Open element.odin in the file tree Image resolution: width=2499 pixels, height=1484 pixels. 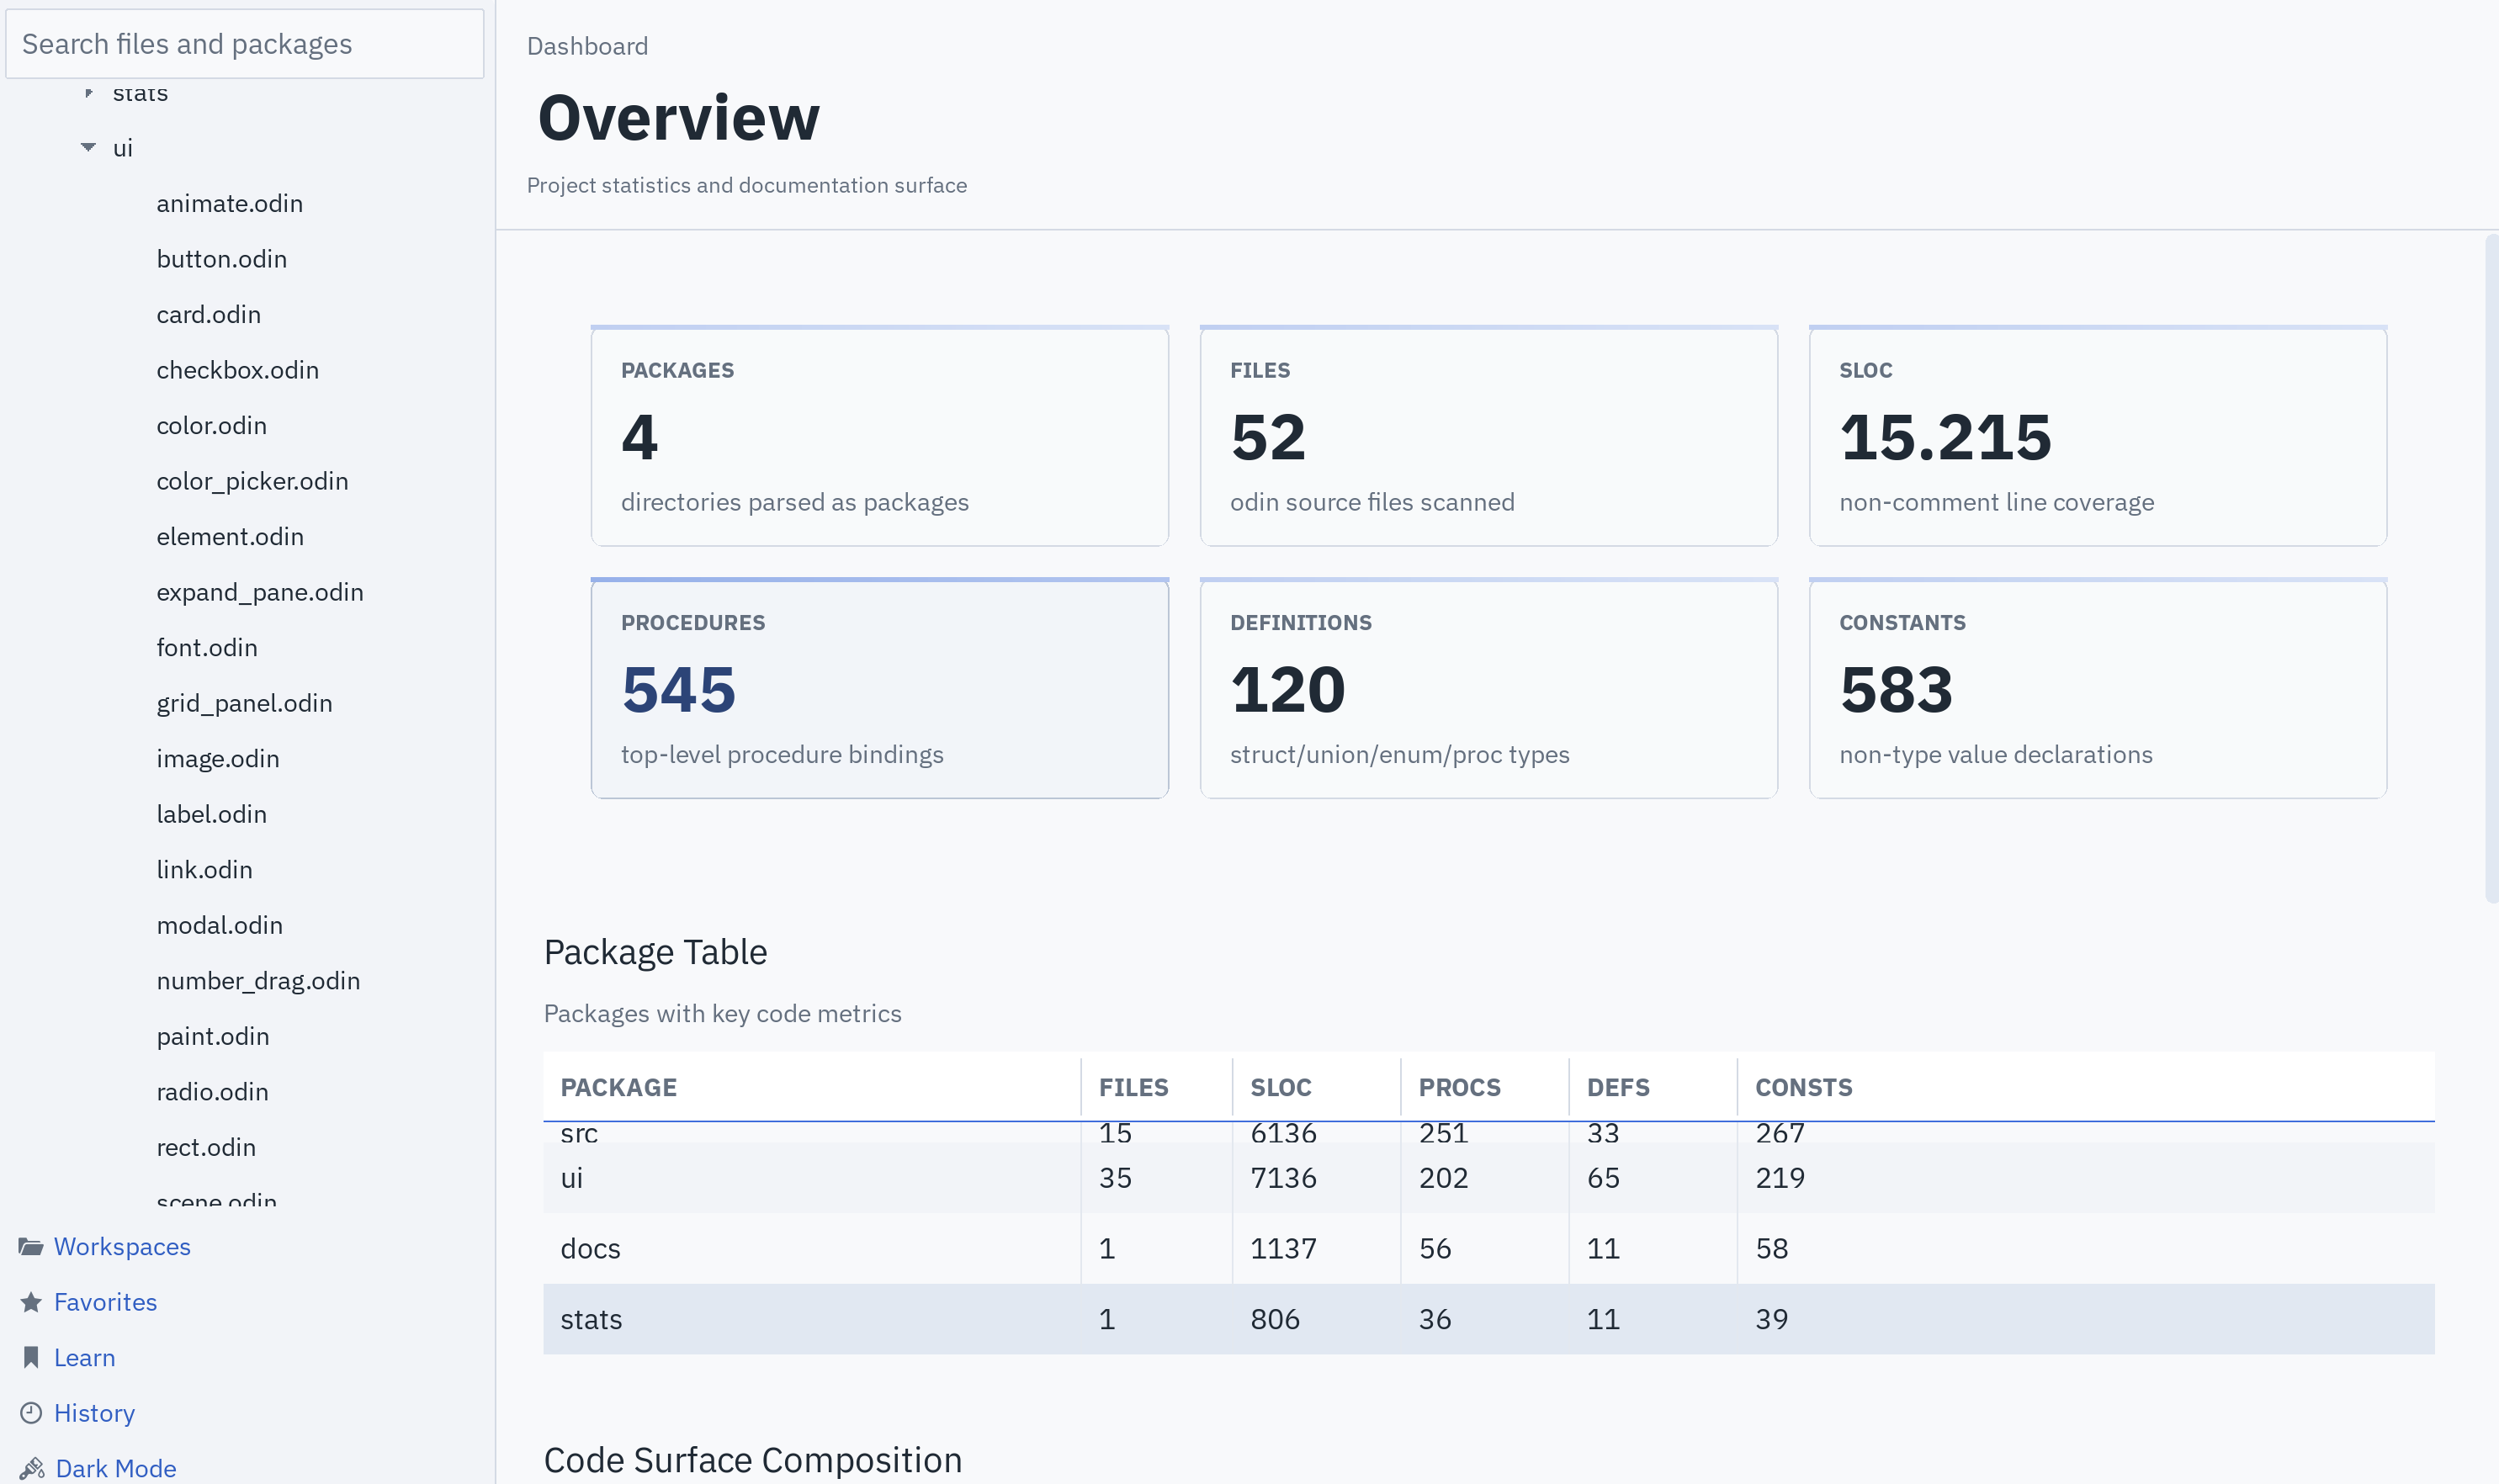coord(229,536)
